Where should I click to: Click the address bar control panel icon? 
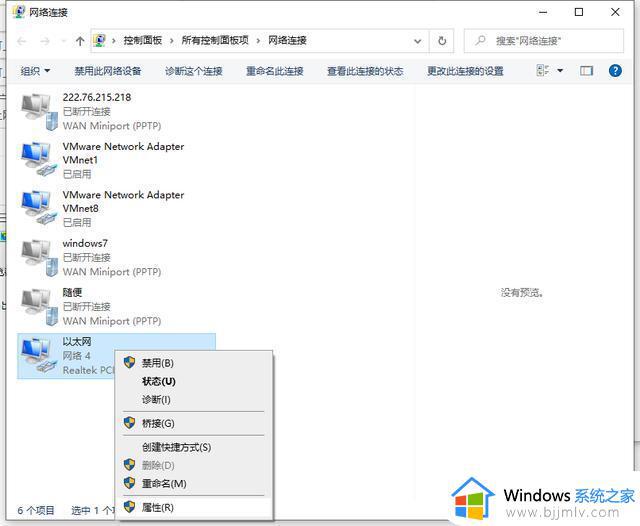pyautogui.click(x=100, y=40)
